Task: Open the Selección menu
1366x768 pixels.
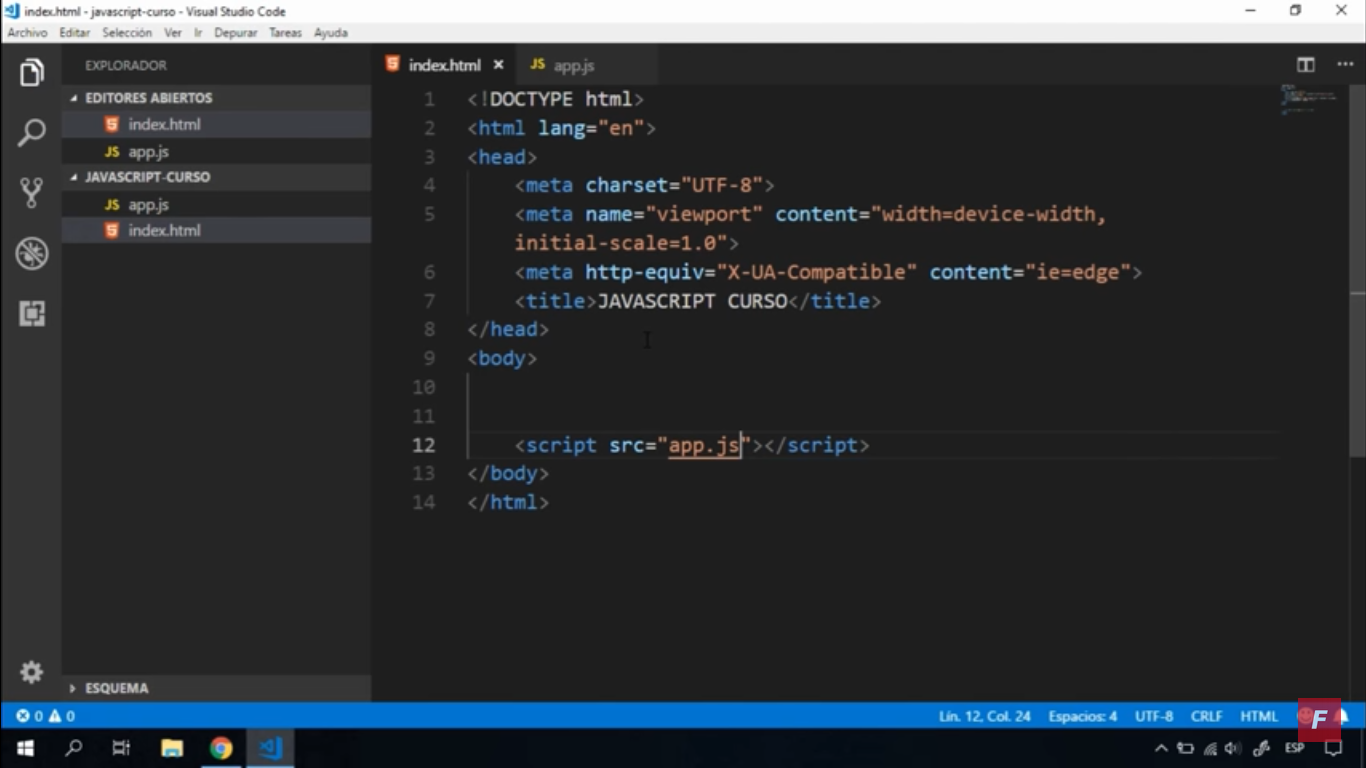Action: pyautogui.click(x=127, y=33)
